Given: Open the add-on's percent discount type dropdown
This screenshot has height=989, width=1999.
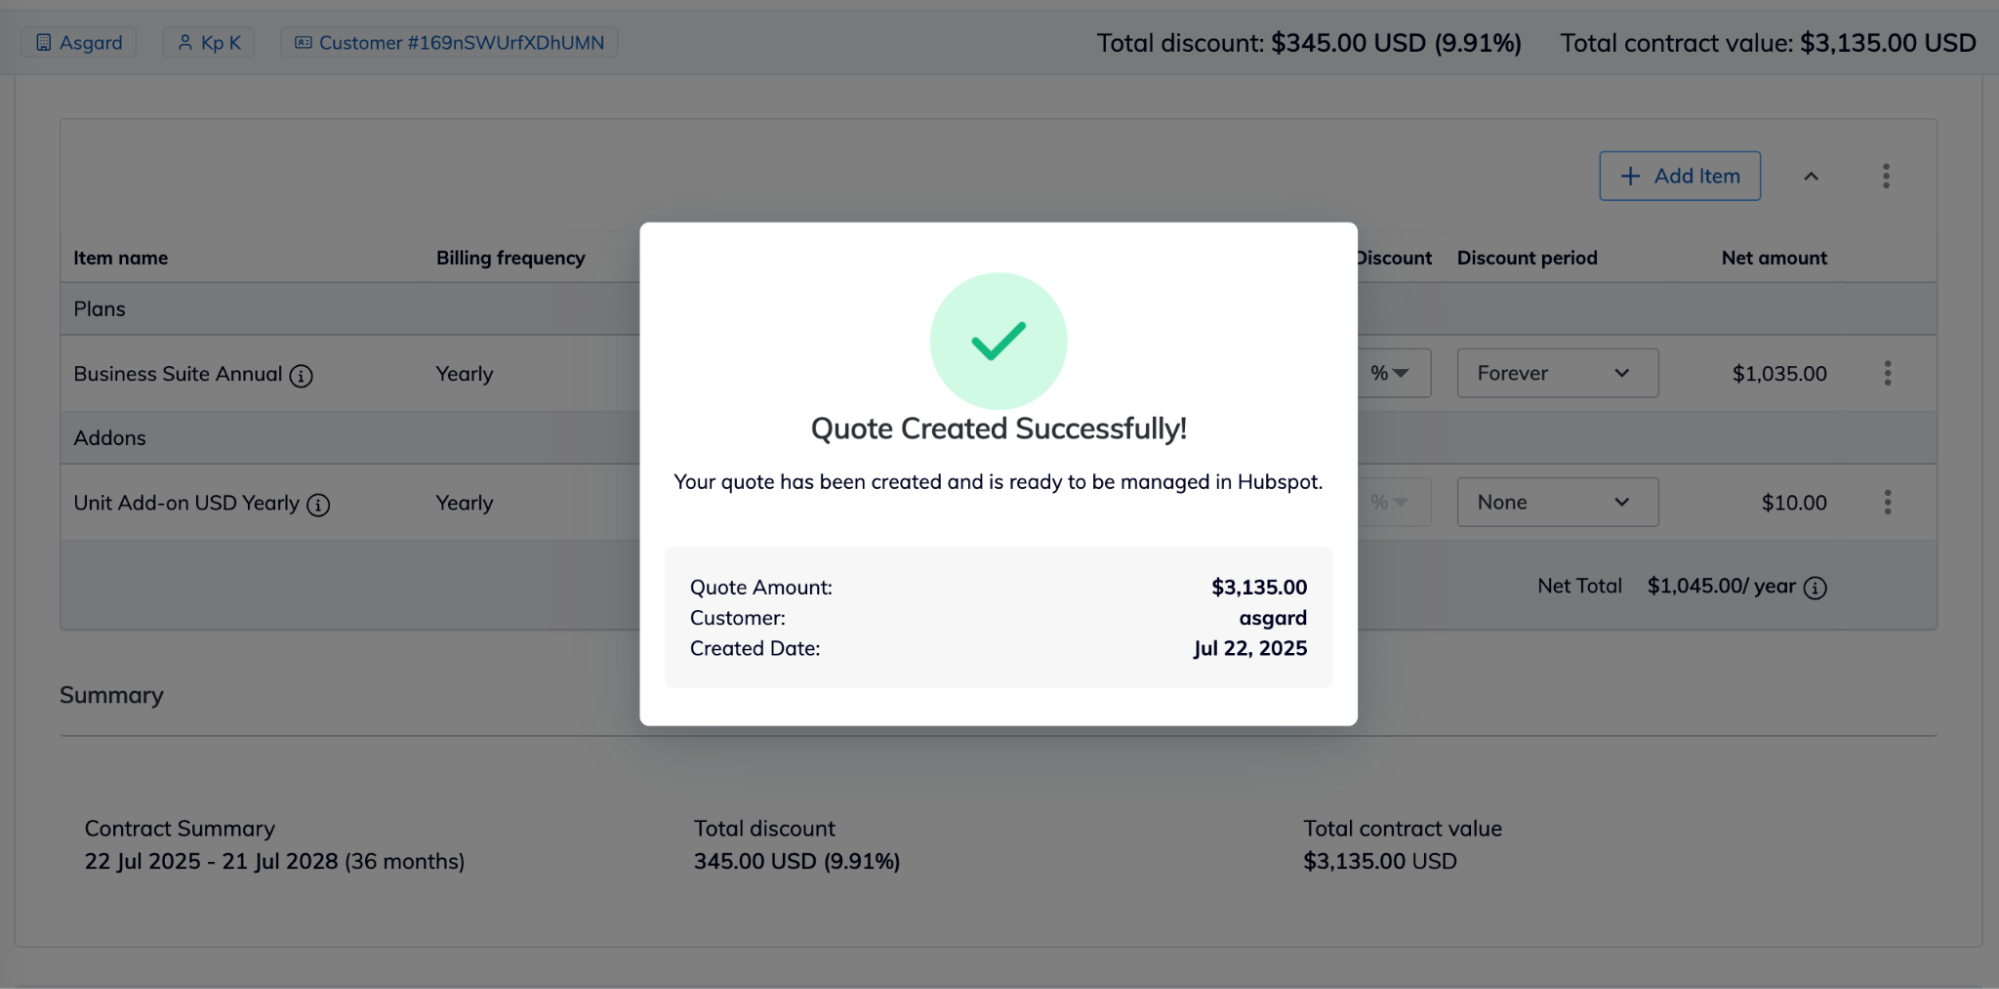Looking at the screenshot, I should [1391, 502].
